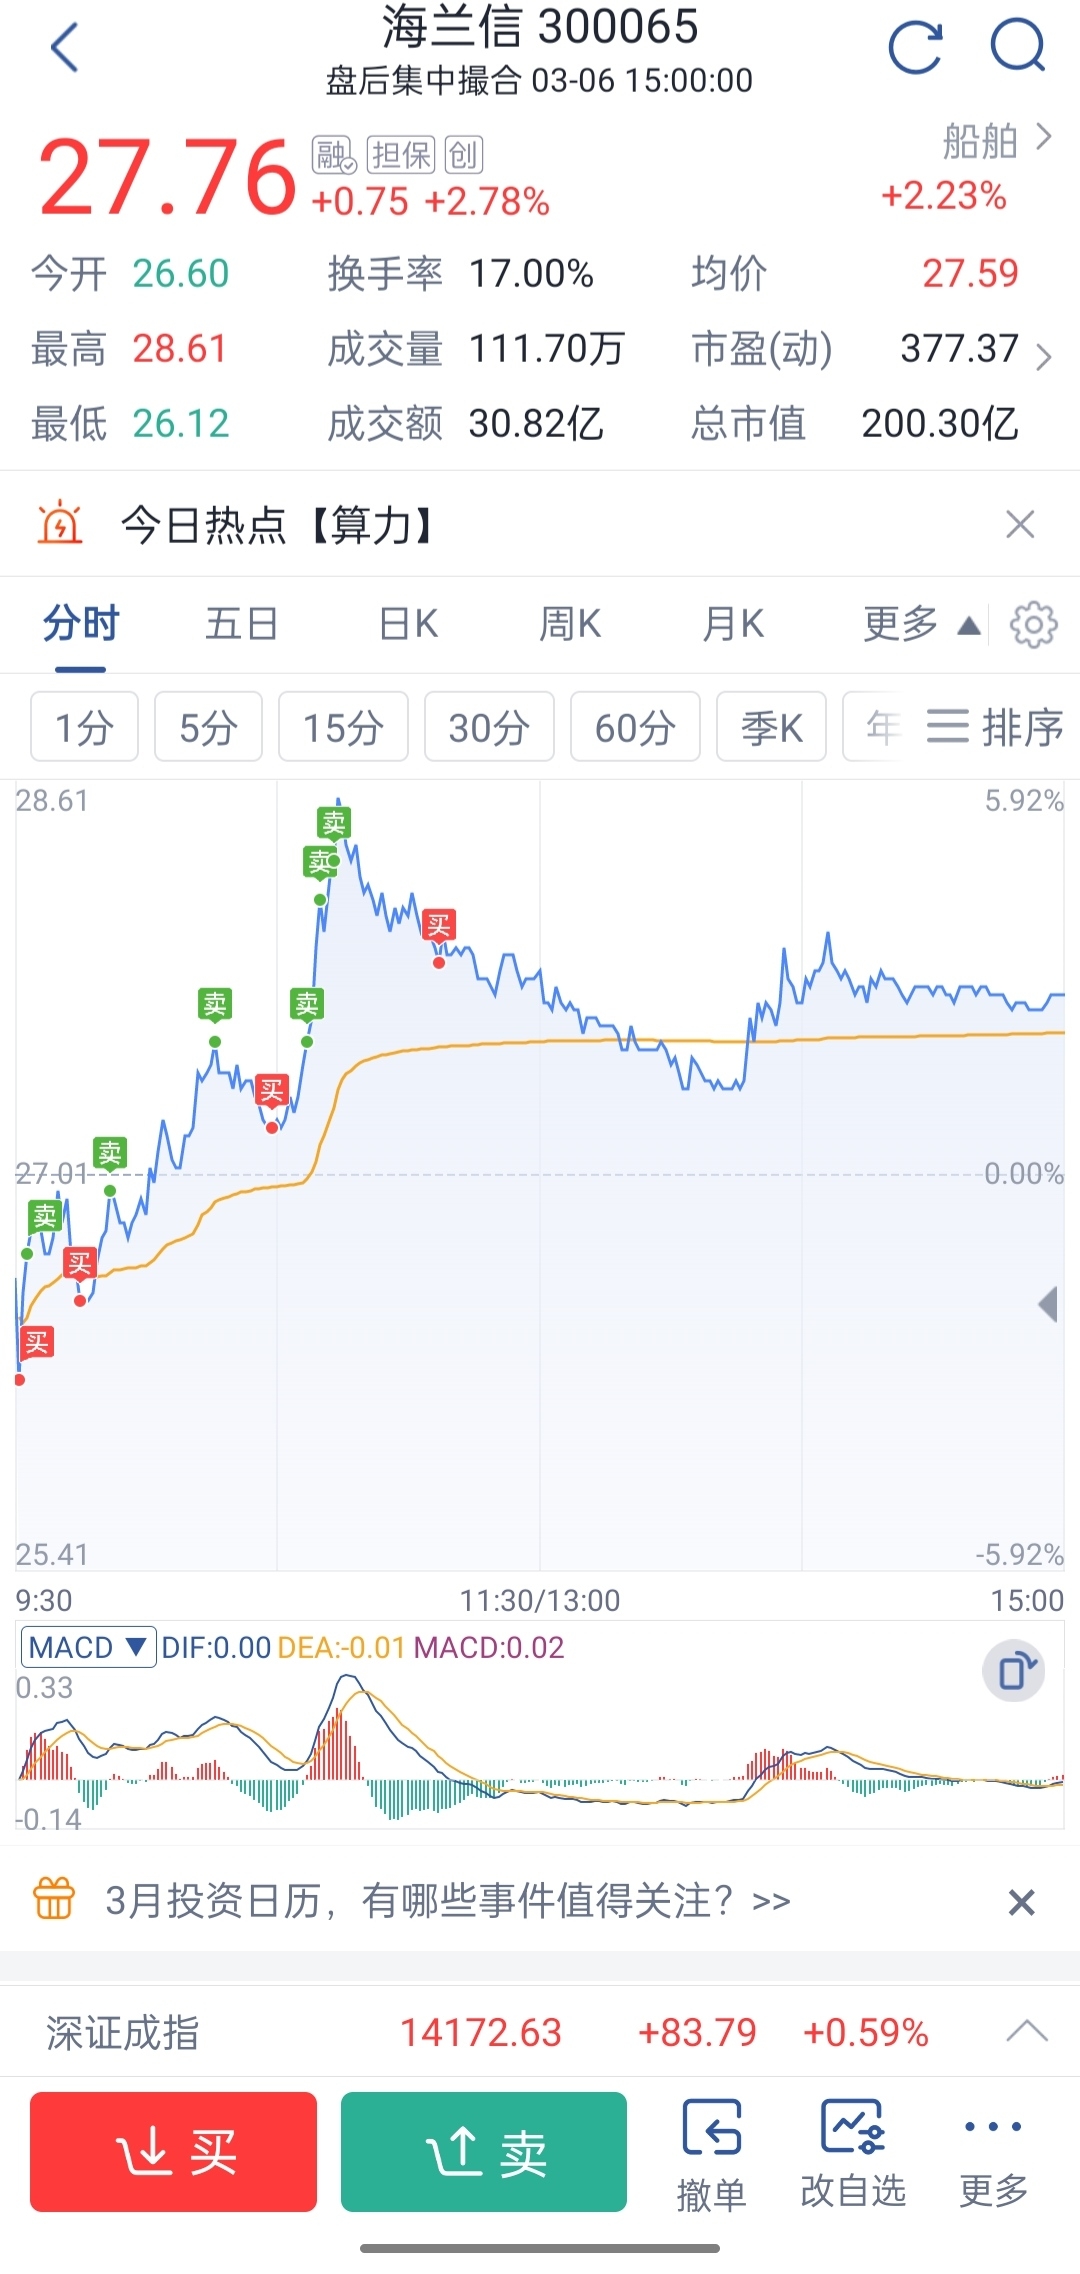Image resolution: width=1080 pixels, height=2274 pixels.
Task: Switch to the 日K tab
Action: 408,624
